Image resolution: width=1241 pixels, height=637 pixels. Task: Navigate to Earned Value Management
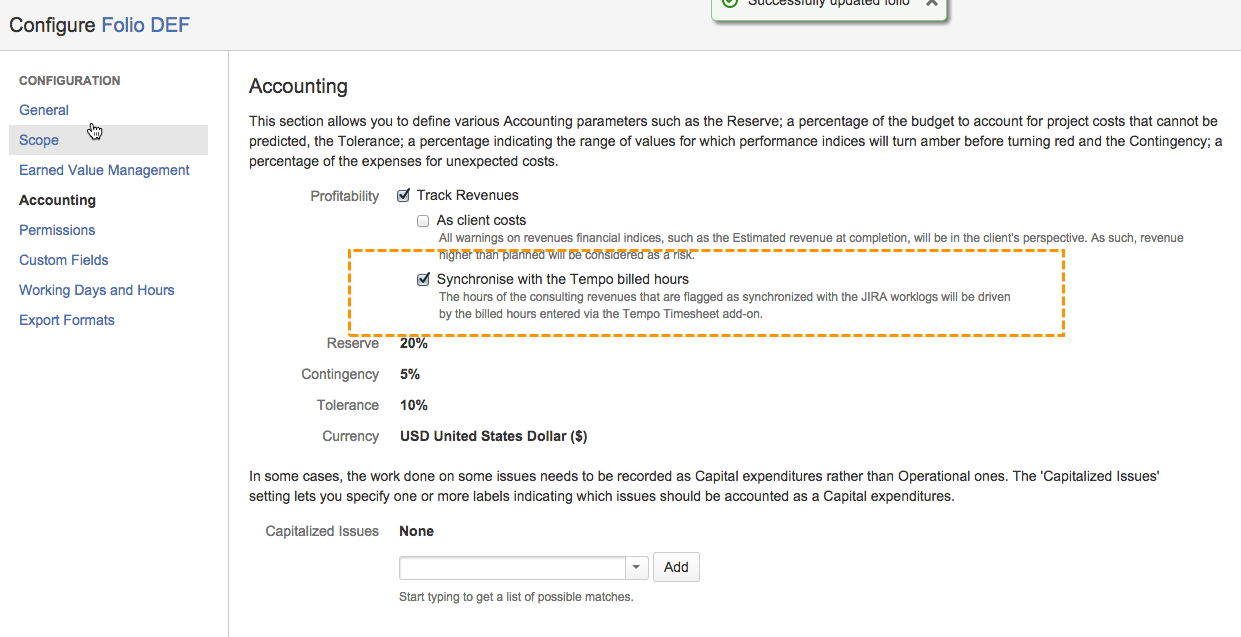tap(104, 170)
